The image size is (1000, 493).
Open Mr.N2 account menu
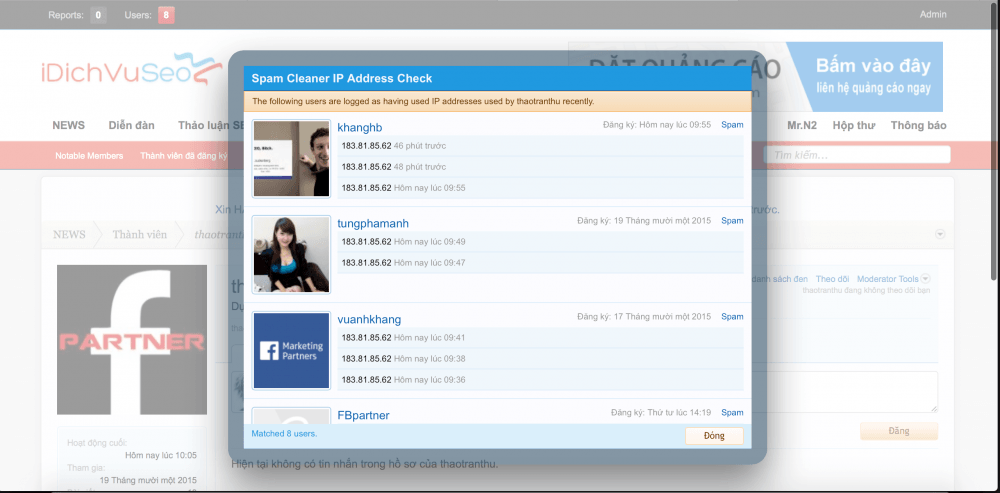click(x=802, y=125)
